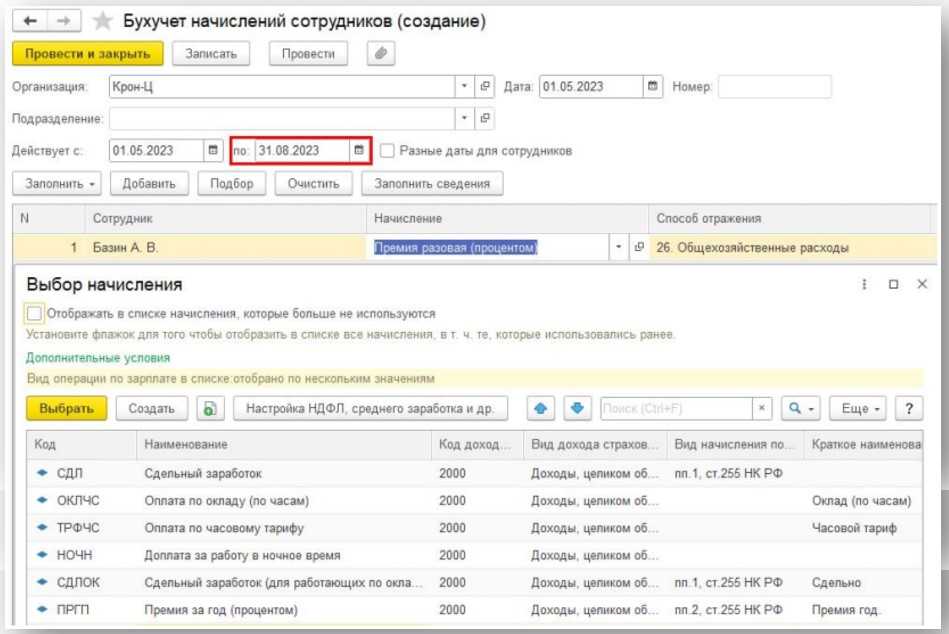Expand the Организация dropdown list

(464, 87)
